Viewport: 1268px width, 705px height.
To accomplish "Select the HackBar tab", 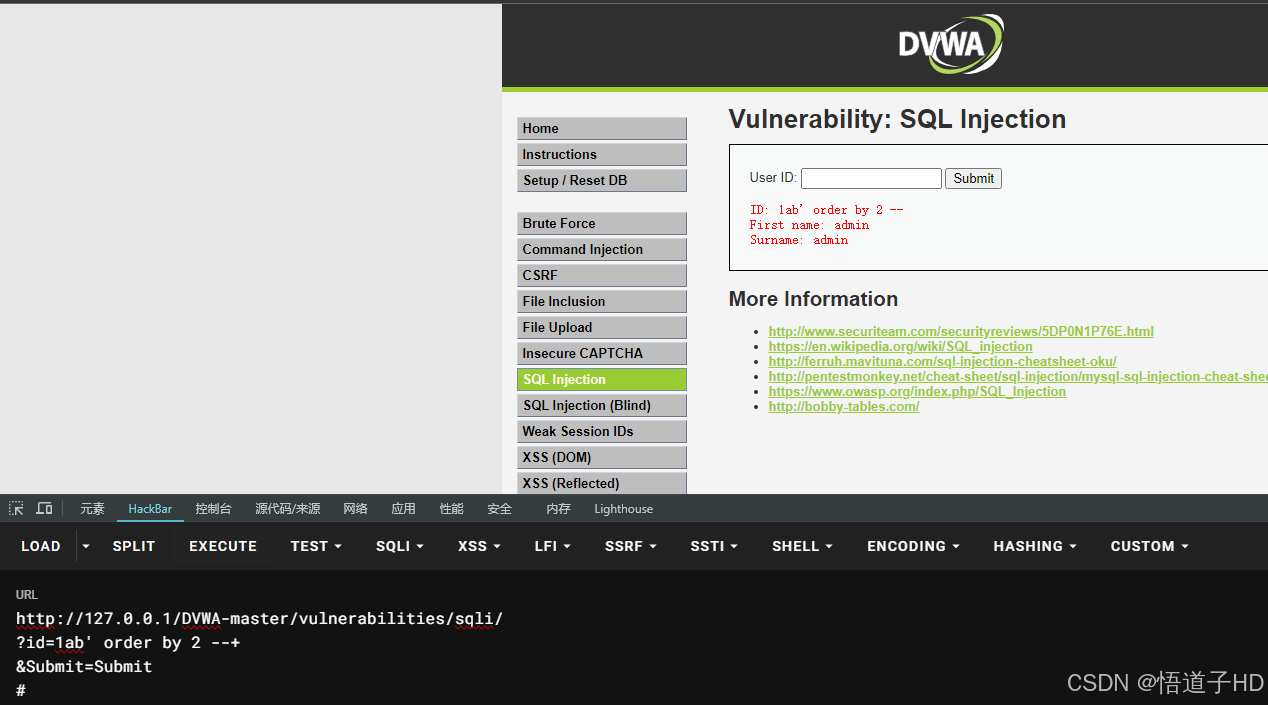I will pos(150,509).
